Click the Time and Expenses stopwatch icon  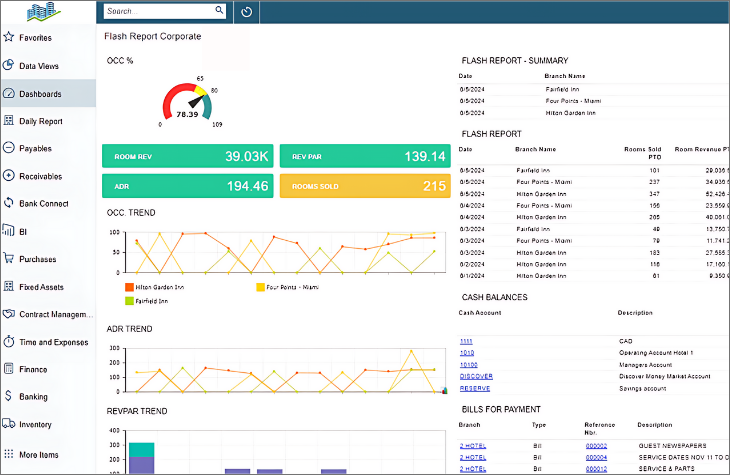coord(8,341)
